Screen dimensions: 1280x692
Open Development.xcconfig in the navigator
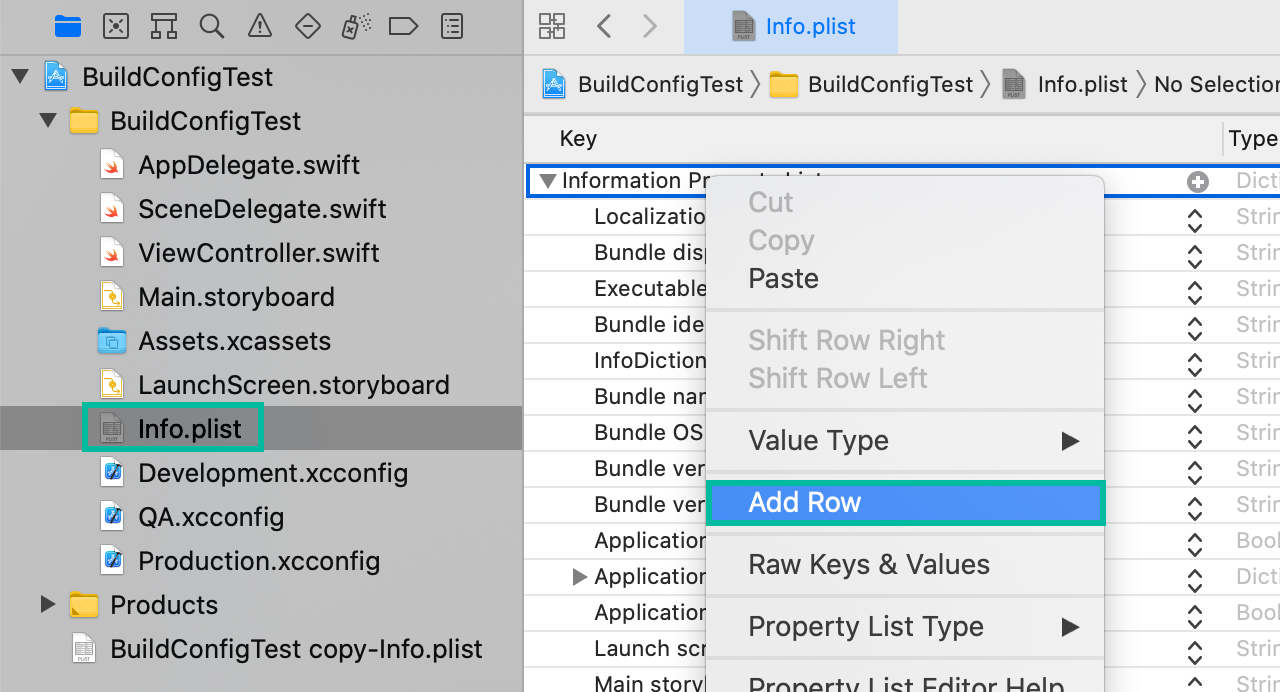pos(272,473)
